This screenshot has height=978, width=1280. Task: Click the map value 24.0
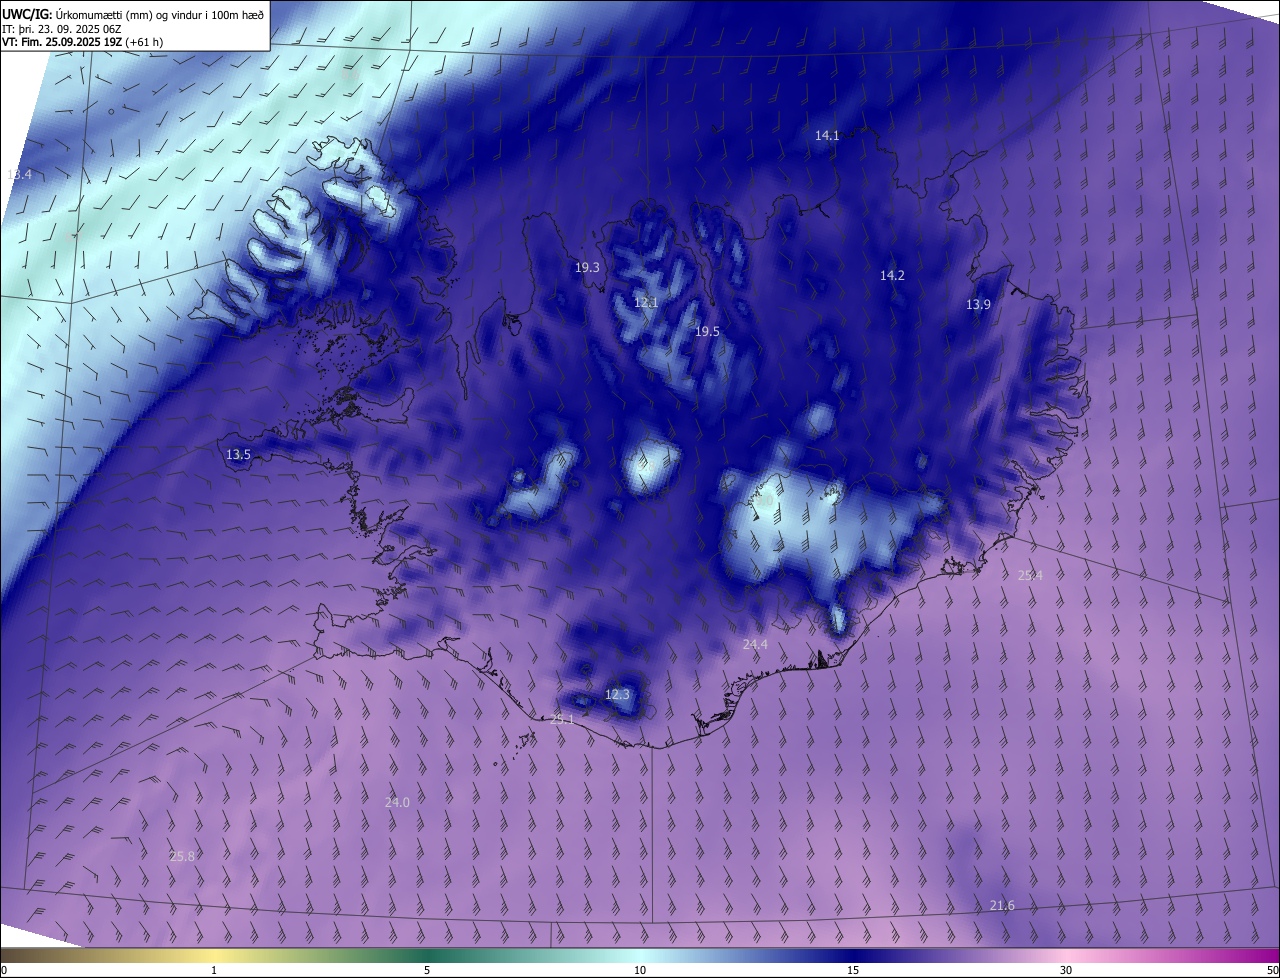tap(397, 802)
